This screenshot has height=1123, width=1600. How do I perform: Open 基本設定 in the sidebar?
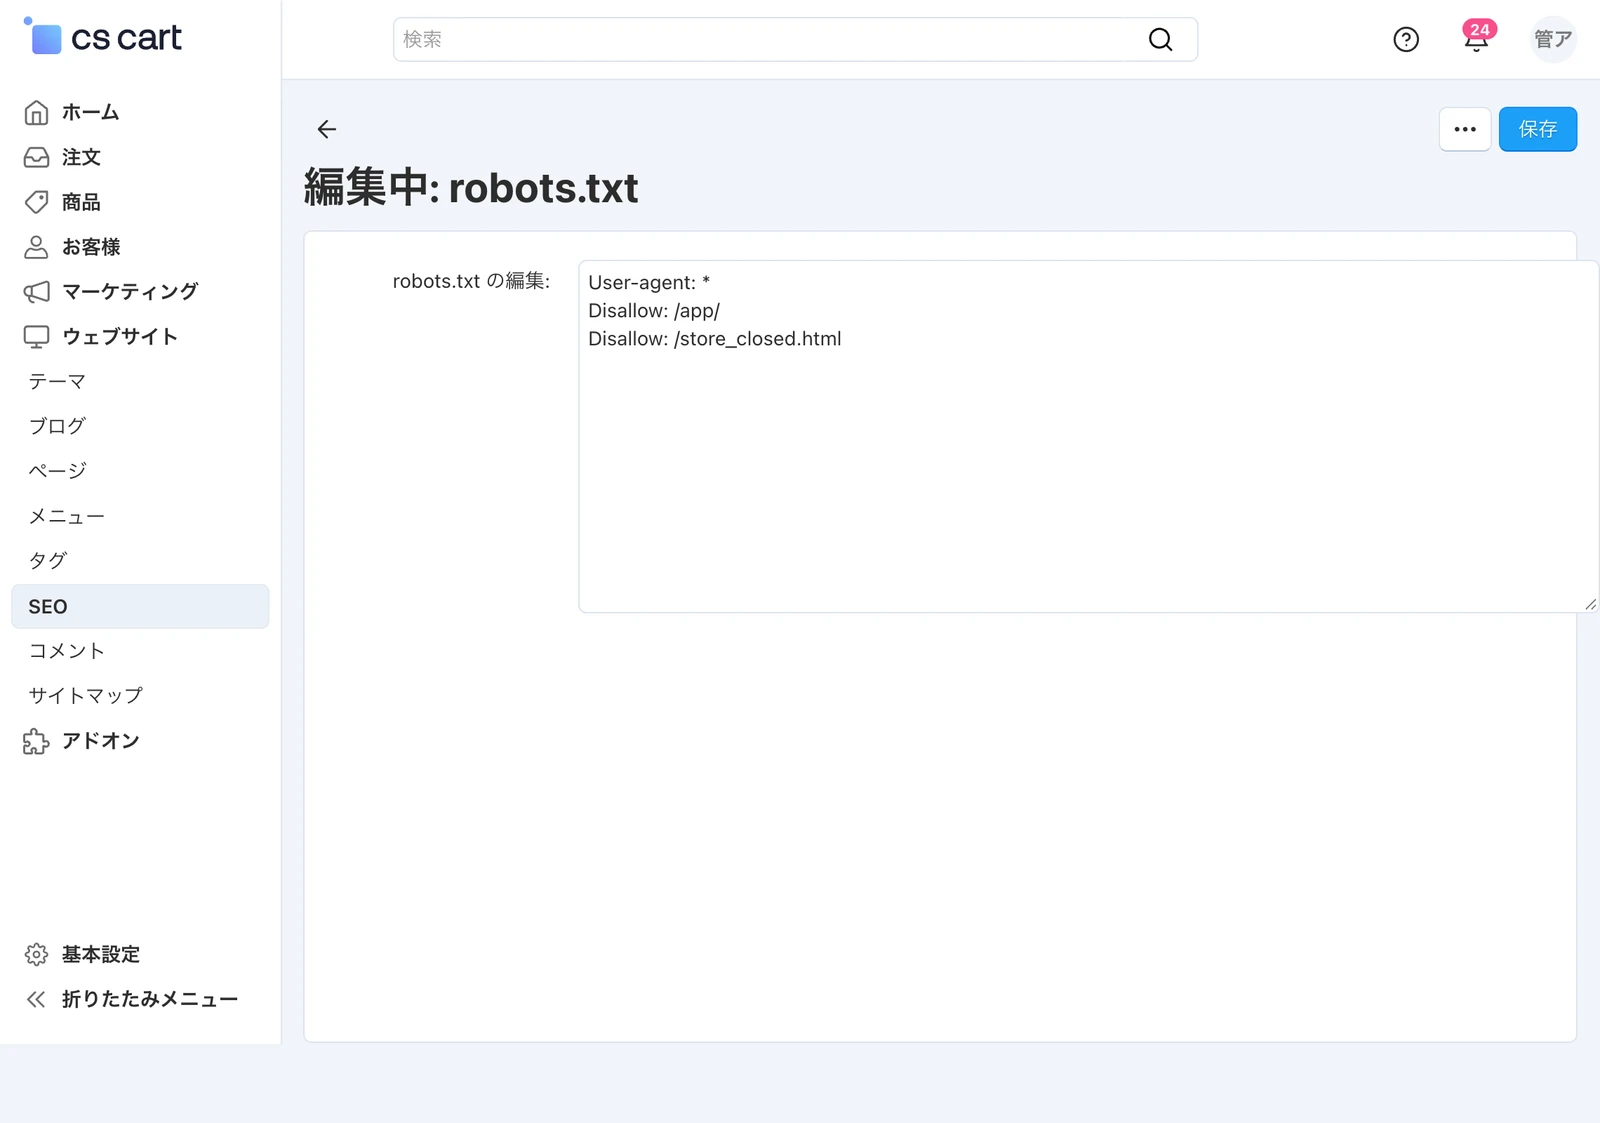100,955
